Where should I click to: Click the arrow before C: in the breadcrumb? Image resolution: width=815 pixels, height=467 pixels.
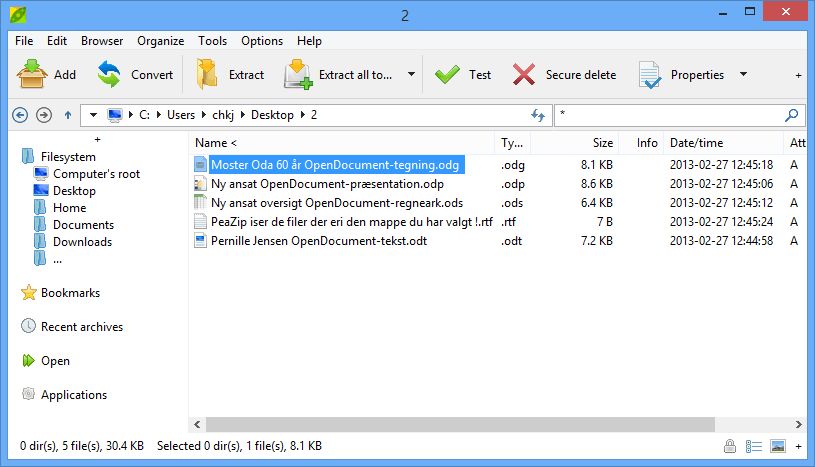pos(130,115)
